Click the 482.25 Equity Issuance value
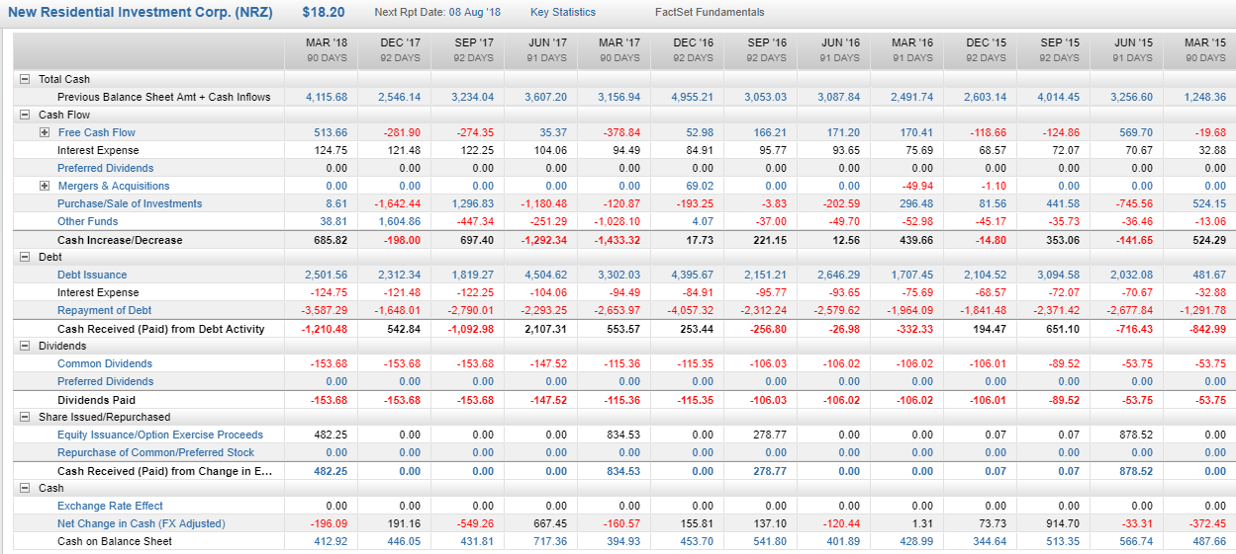 [330, 435]
